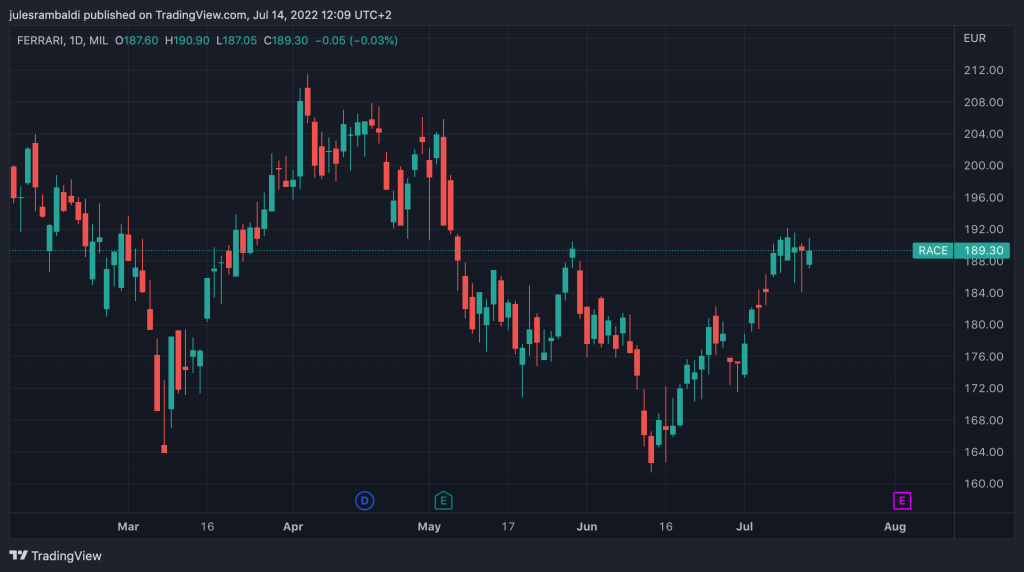Click the purple upcoming earnings E marker
Viewport: 1024px width, 572px height.
[x=902, y=501]
